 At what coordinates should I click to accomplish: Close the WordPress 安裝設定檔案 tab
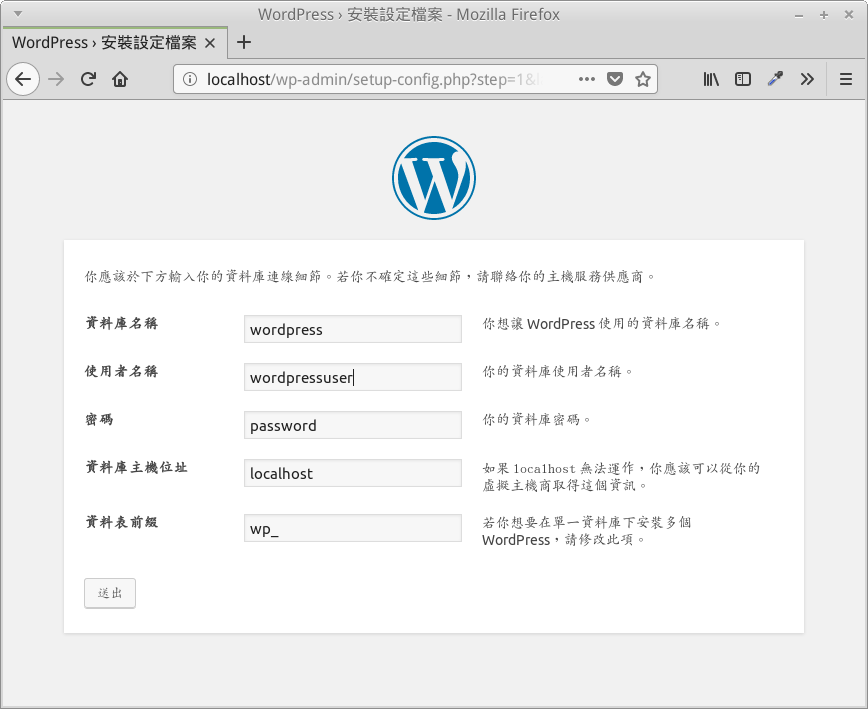[210, 43]
